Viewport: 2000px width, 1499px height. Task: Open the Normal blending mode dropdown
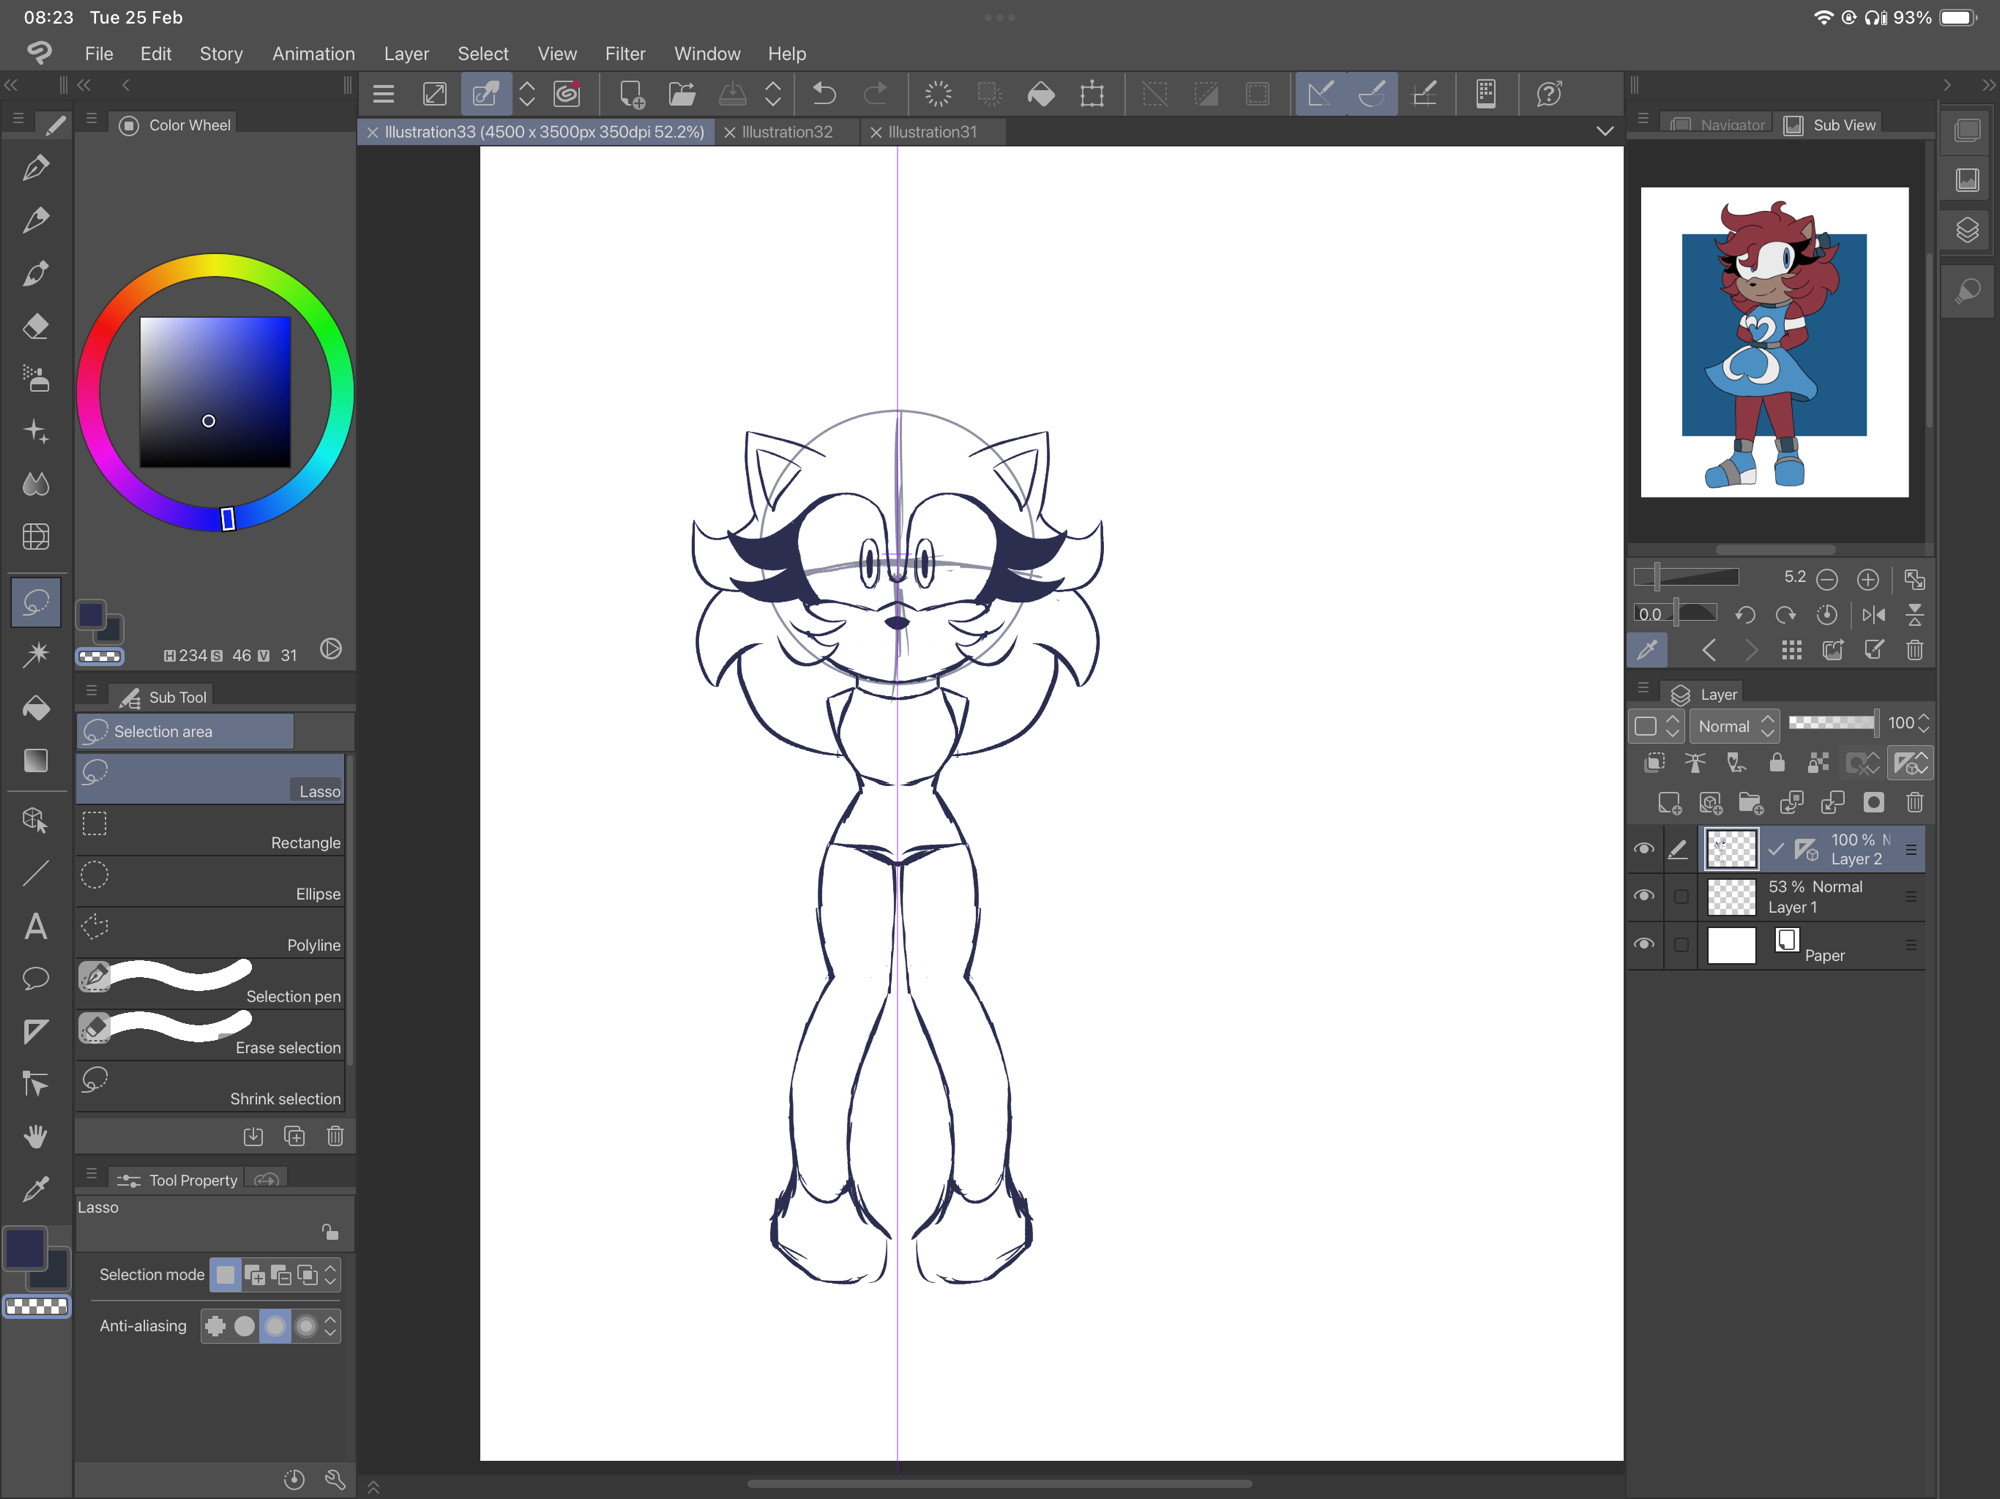pos(1736,726)
